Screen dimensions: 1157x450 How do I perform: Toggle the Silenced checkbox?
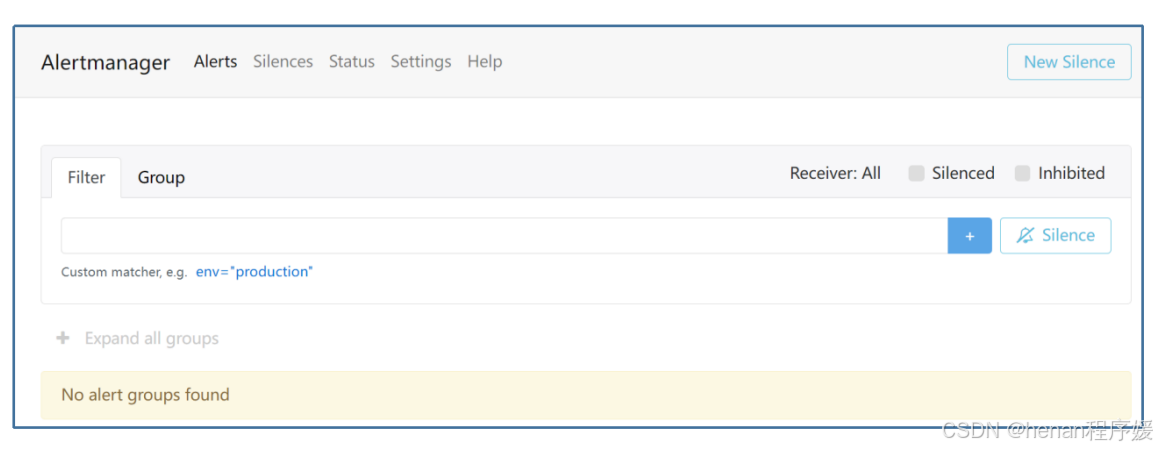click(x=916, y=173)
